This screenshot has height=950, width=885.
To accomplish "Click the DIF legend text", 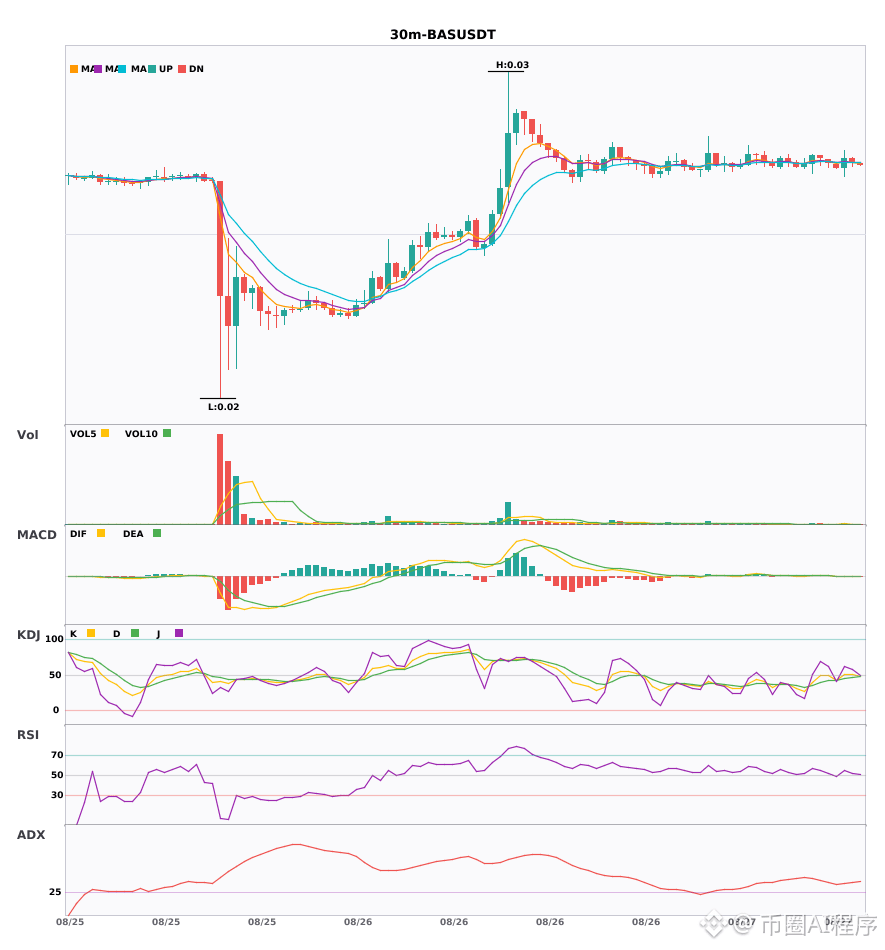I will (x=78, y=534).
